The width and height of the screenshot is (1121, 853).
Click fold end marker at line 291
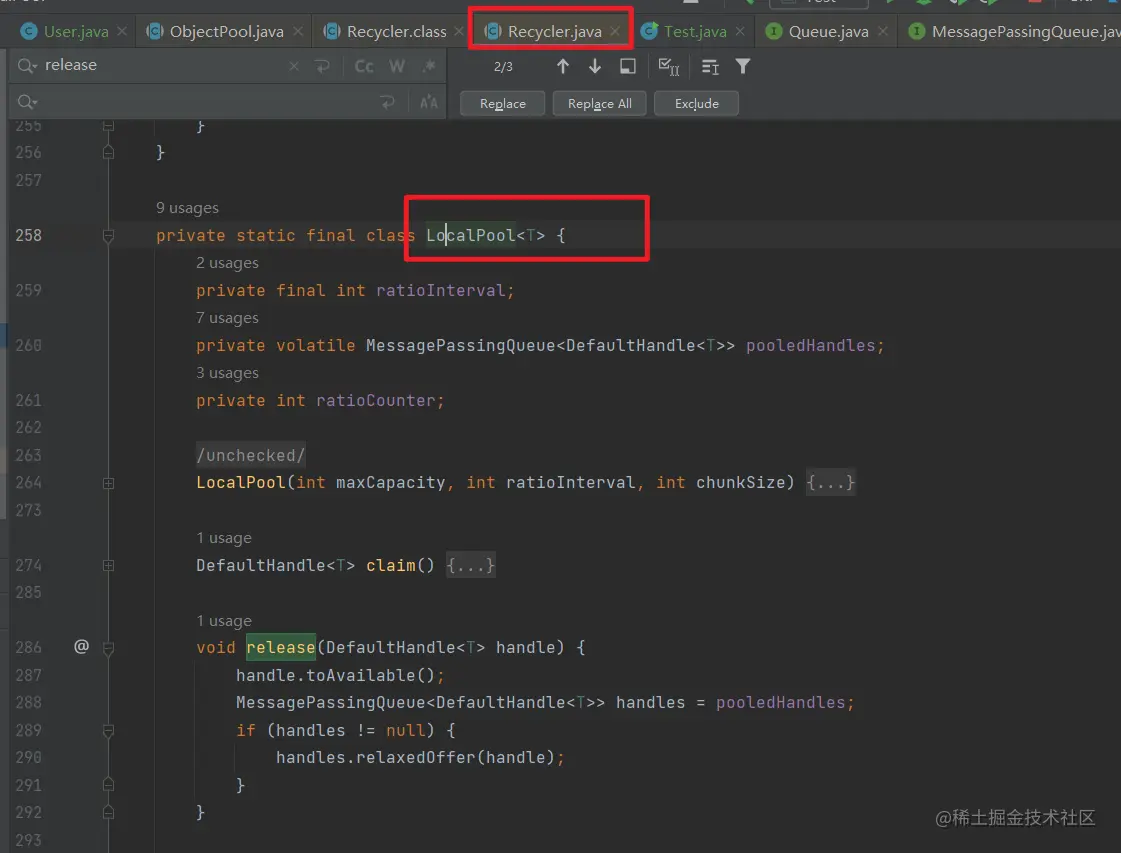tap(109, 784)
